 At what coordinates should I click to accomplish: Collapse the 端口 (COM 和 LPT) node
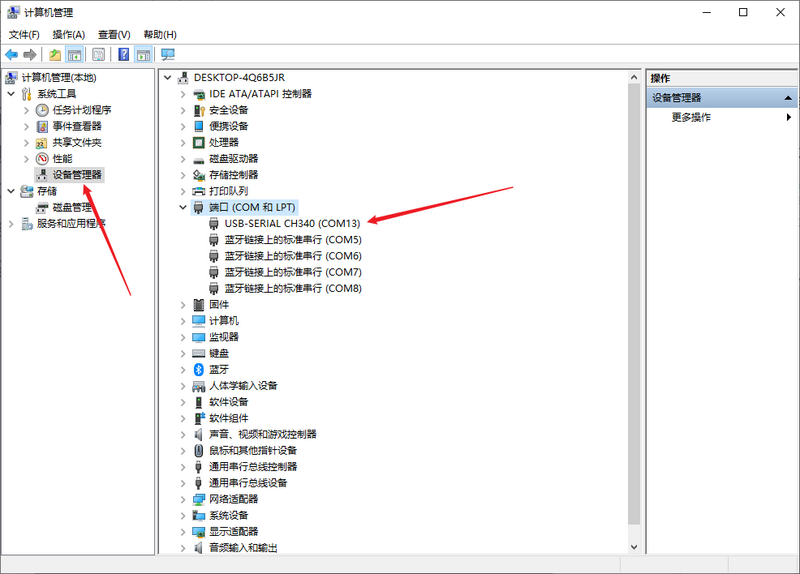tap(183, 207)
